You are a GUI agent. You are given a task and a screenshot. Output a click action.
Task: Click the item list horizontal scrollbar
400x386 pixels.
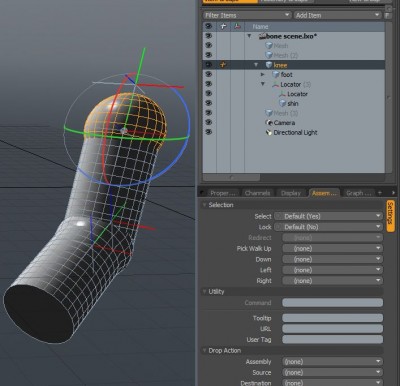point(231,178)
